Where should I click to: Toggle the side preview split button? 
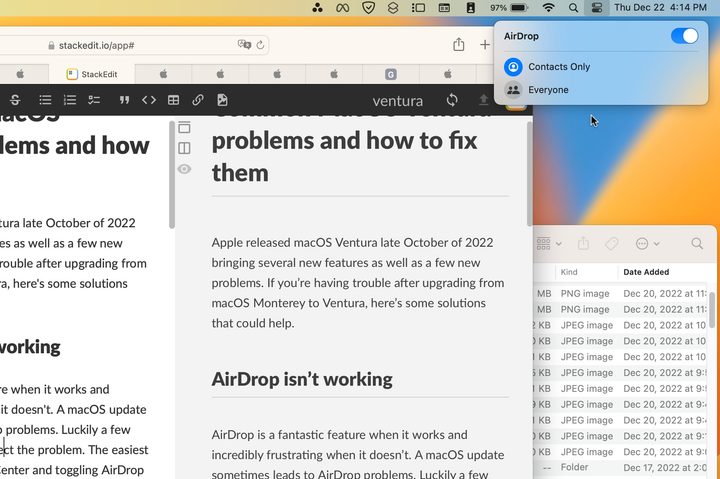tap(184, 148)
